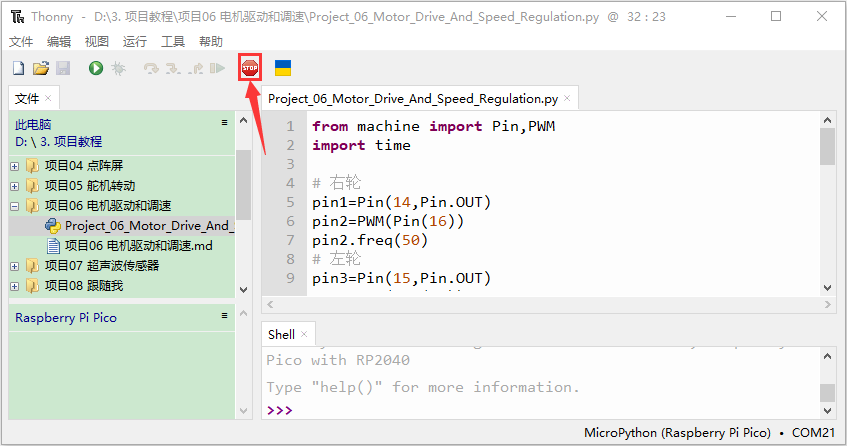Open a file with the folder icon
Screen dimensions: 847x446
pos(41,68)
